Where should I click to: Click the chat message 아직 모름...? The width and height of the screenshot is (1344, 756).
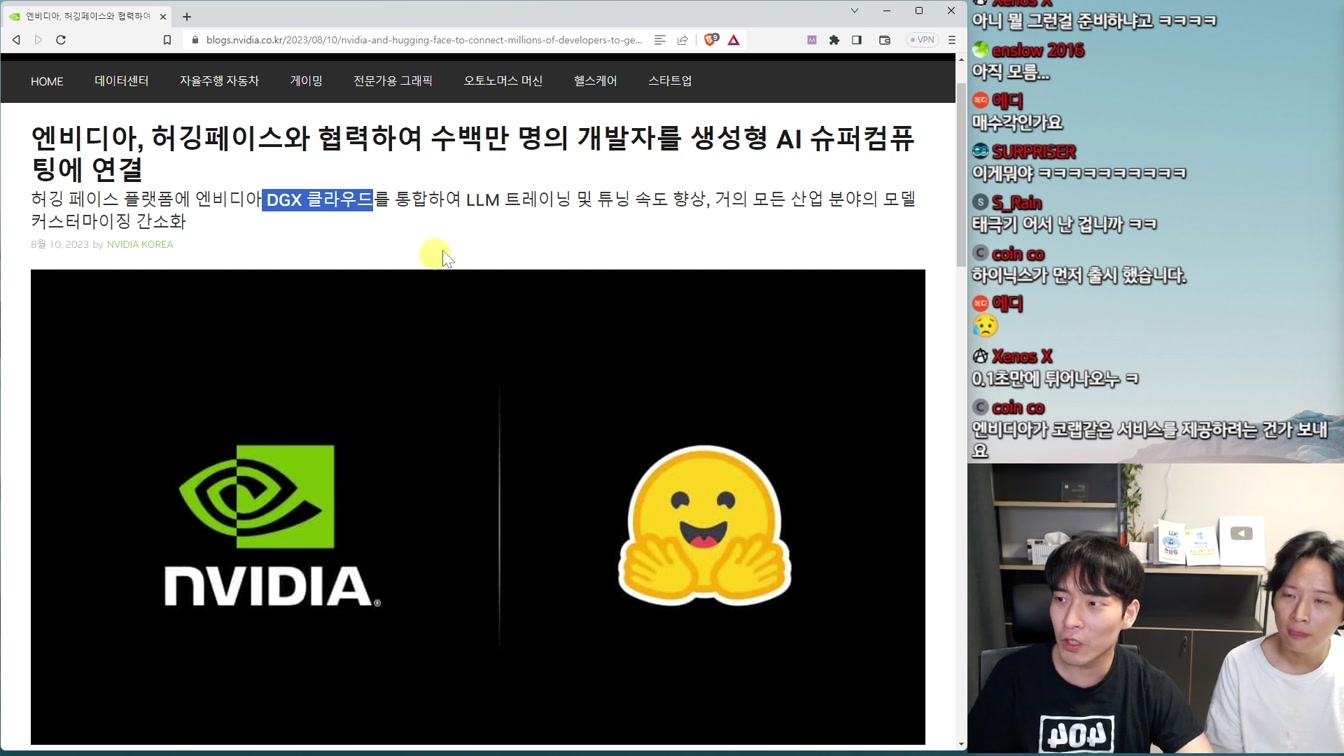pos(1011,73)
